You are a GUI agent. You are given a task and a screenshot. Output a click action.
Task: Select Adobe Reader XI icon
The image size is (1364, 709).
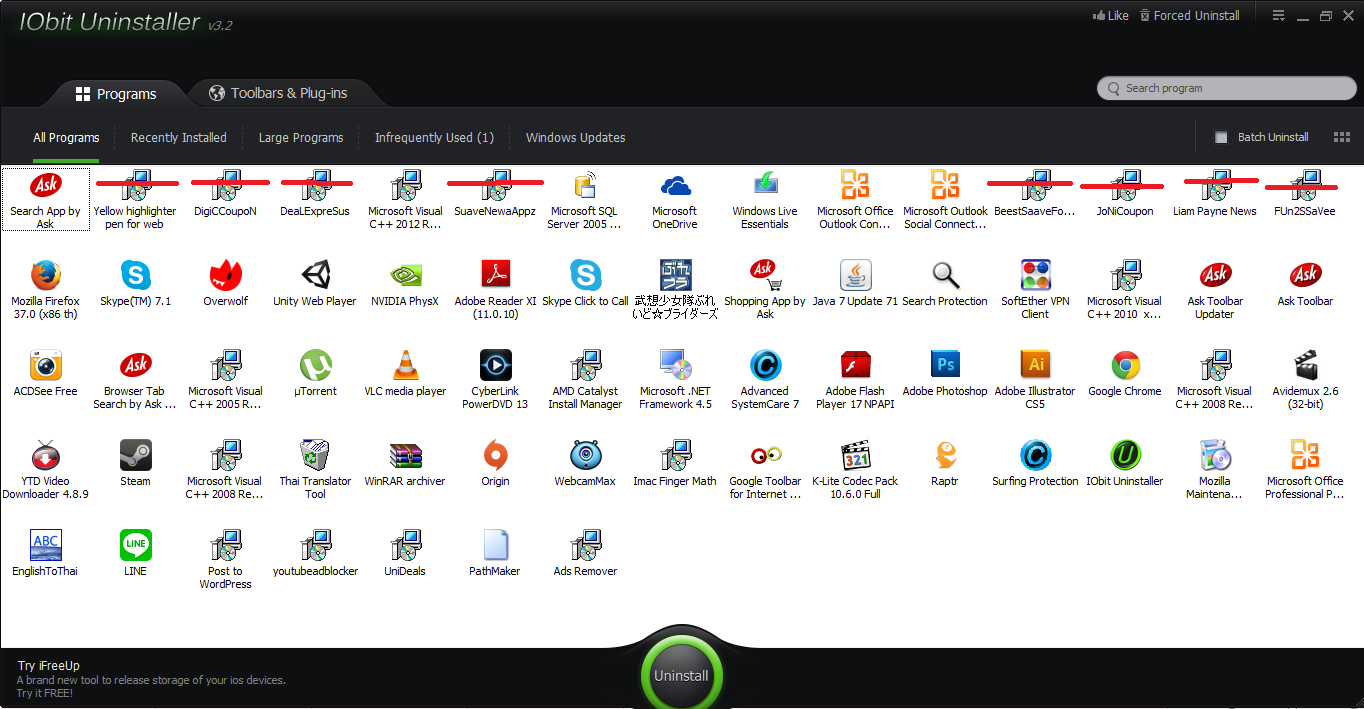point(495,275)
